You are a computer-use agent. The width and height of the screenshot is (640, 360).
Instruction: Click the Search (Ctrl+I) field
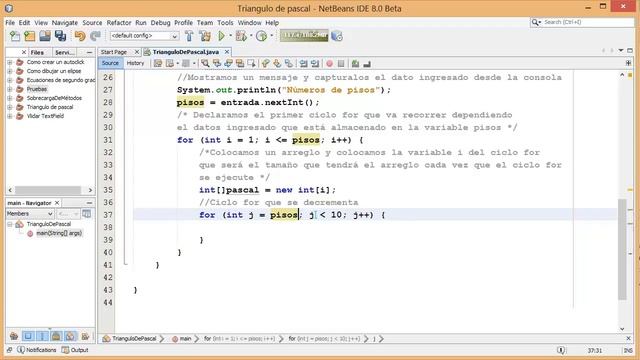[x=582, y=22]
